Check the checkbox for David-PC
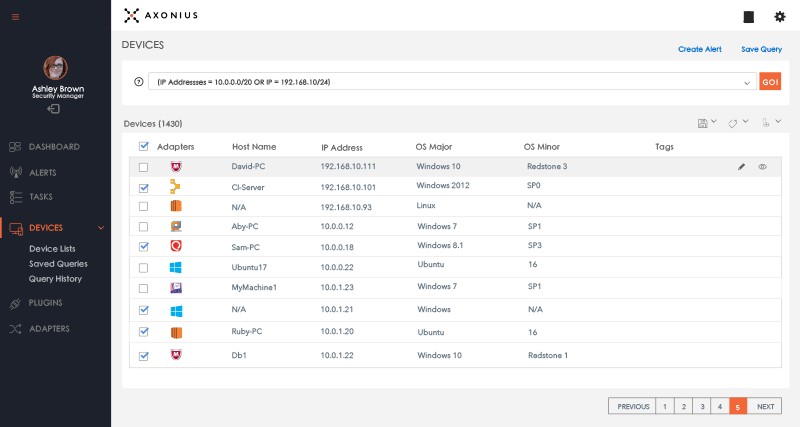Image resolution: width=800 pixels, height=427 pixels. (144, 167)
